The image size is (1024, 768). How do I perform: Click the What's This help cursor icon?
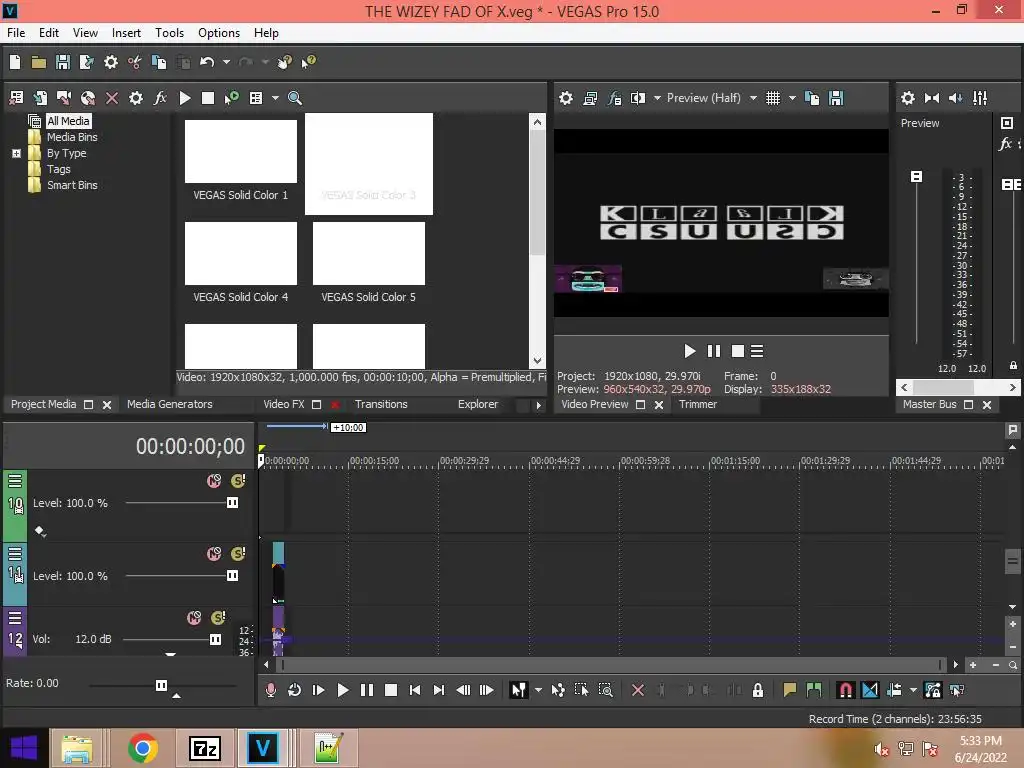point(308,62)
